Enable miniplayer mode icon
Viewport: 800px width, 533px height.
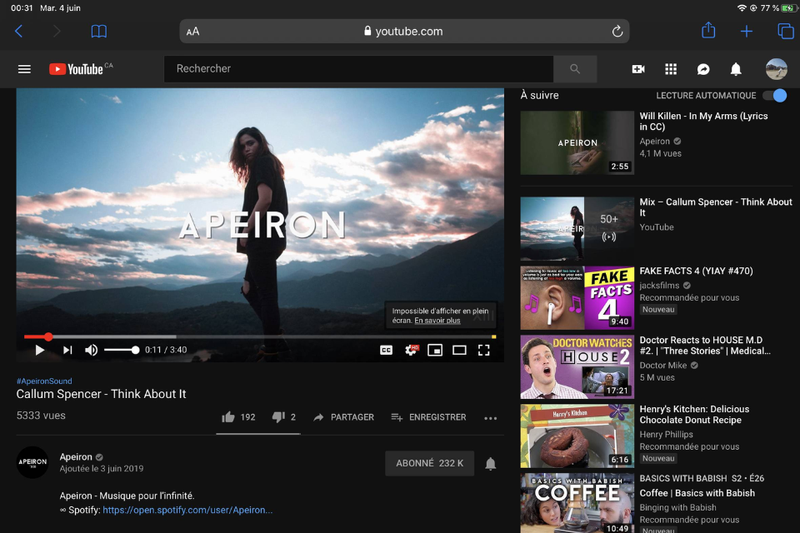pos(435,350)
